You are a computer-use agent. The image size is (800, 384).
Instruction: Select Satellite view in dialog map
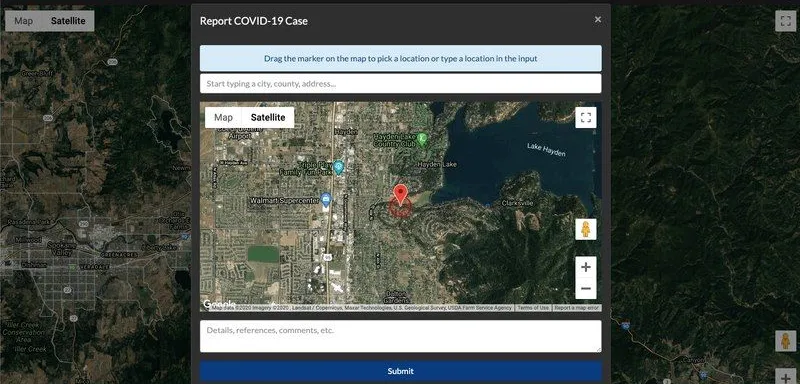pos(268,117)
